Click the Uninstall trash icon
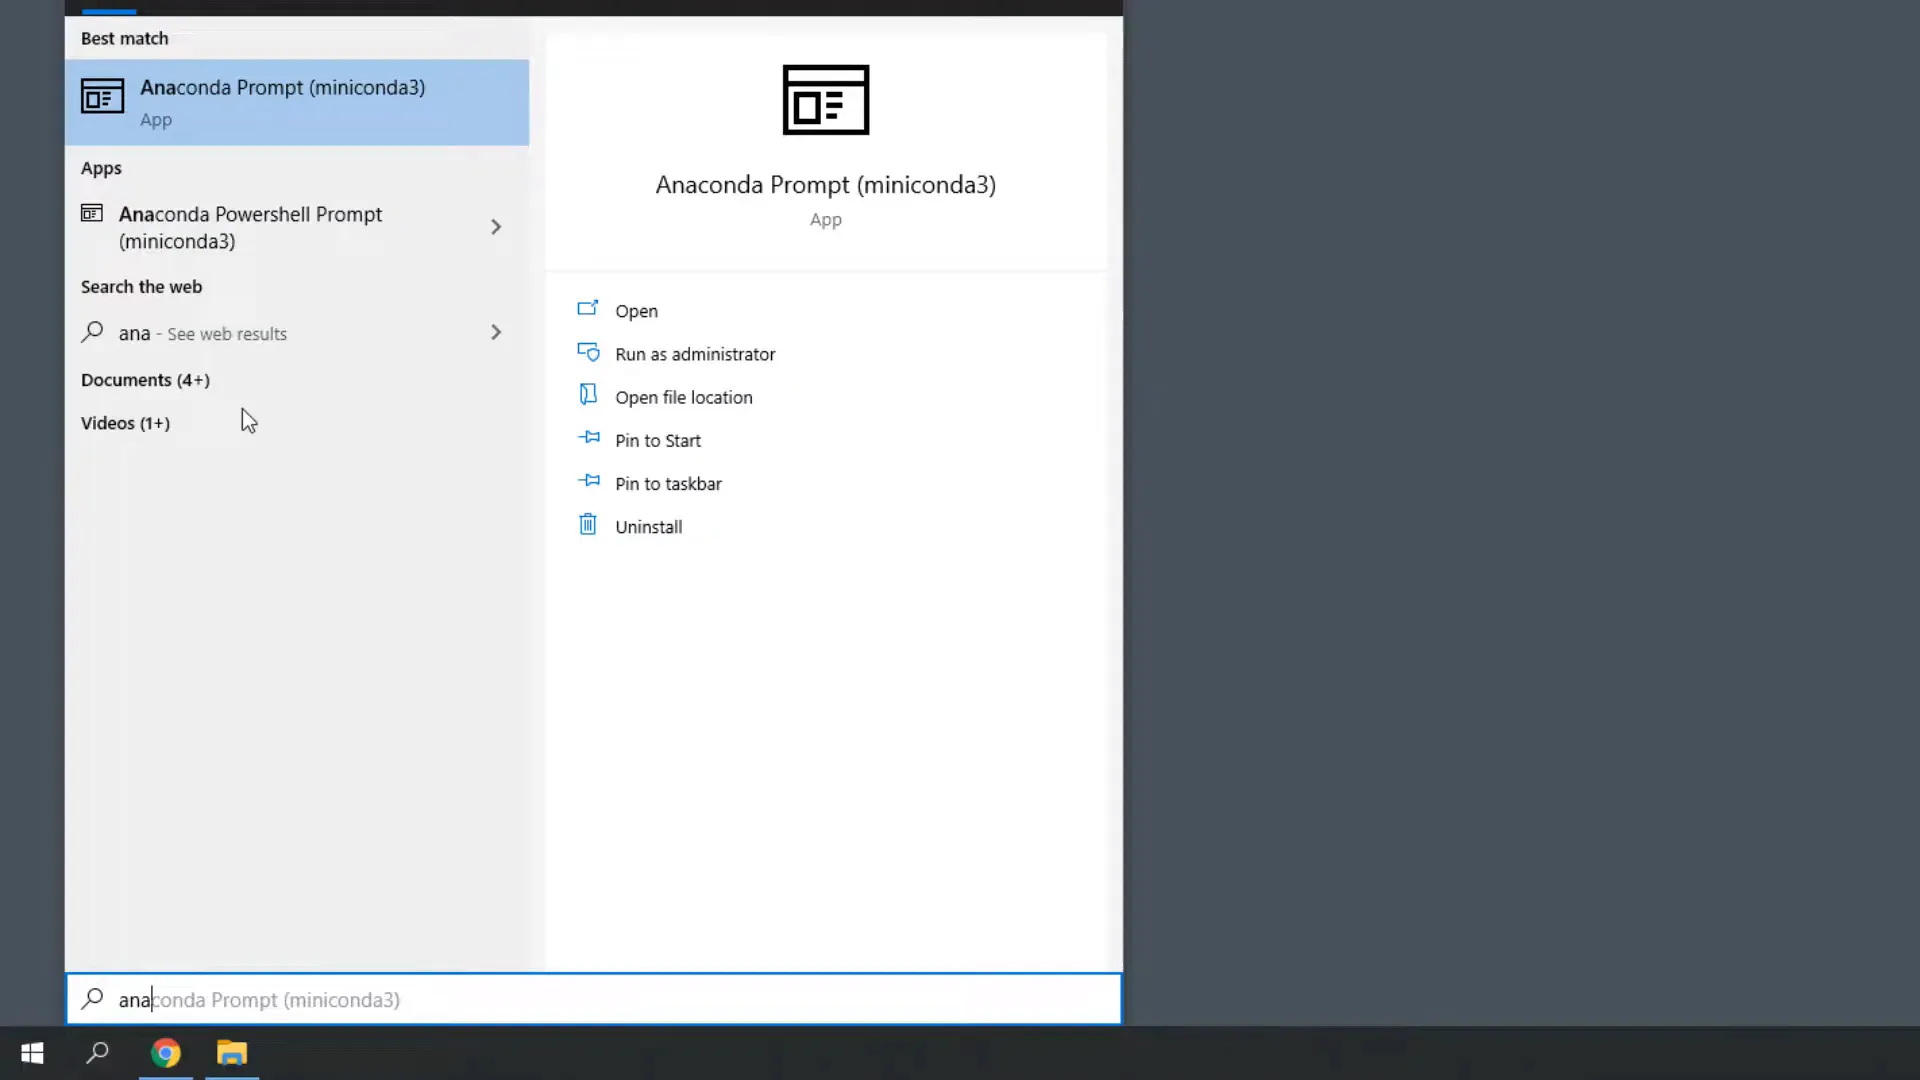Image resolution: width=1920 pixels, height=1080 pixels. coord(588,524)
